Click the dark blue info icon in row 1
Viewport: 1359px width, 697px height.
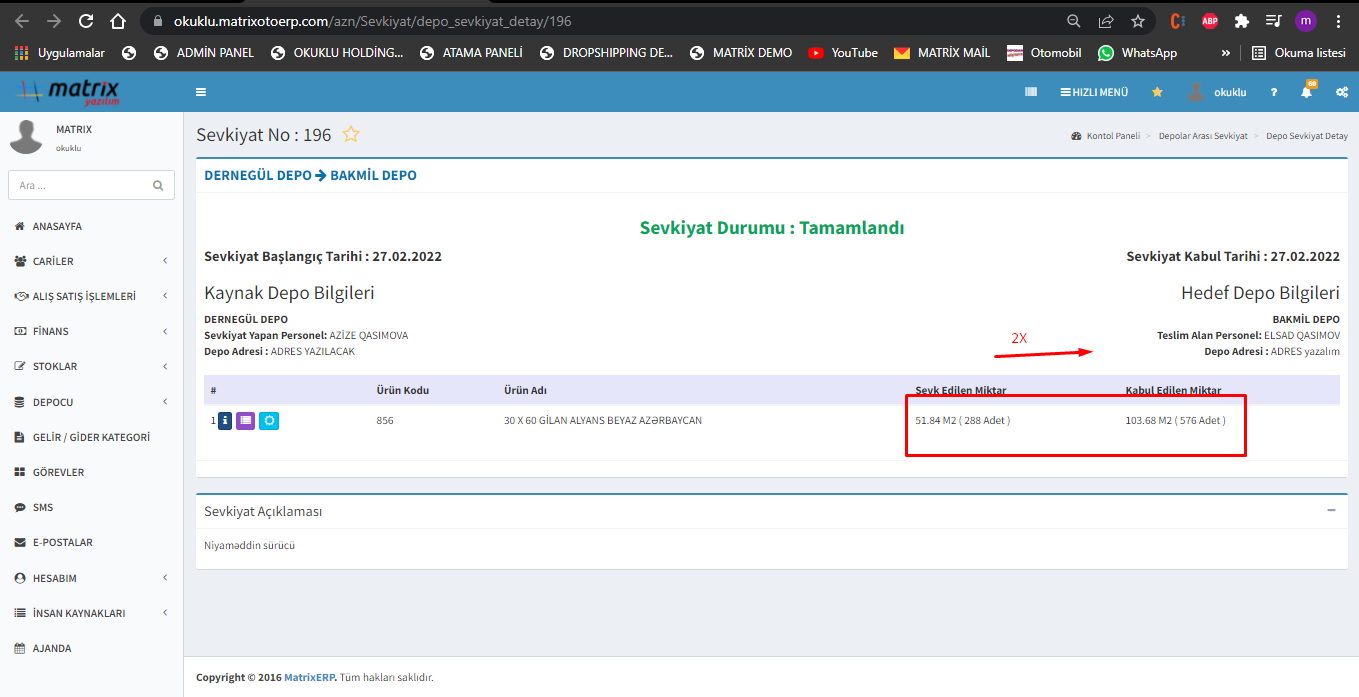coord(225,421)
